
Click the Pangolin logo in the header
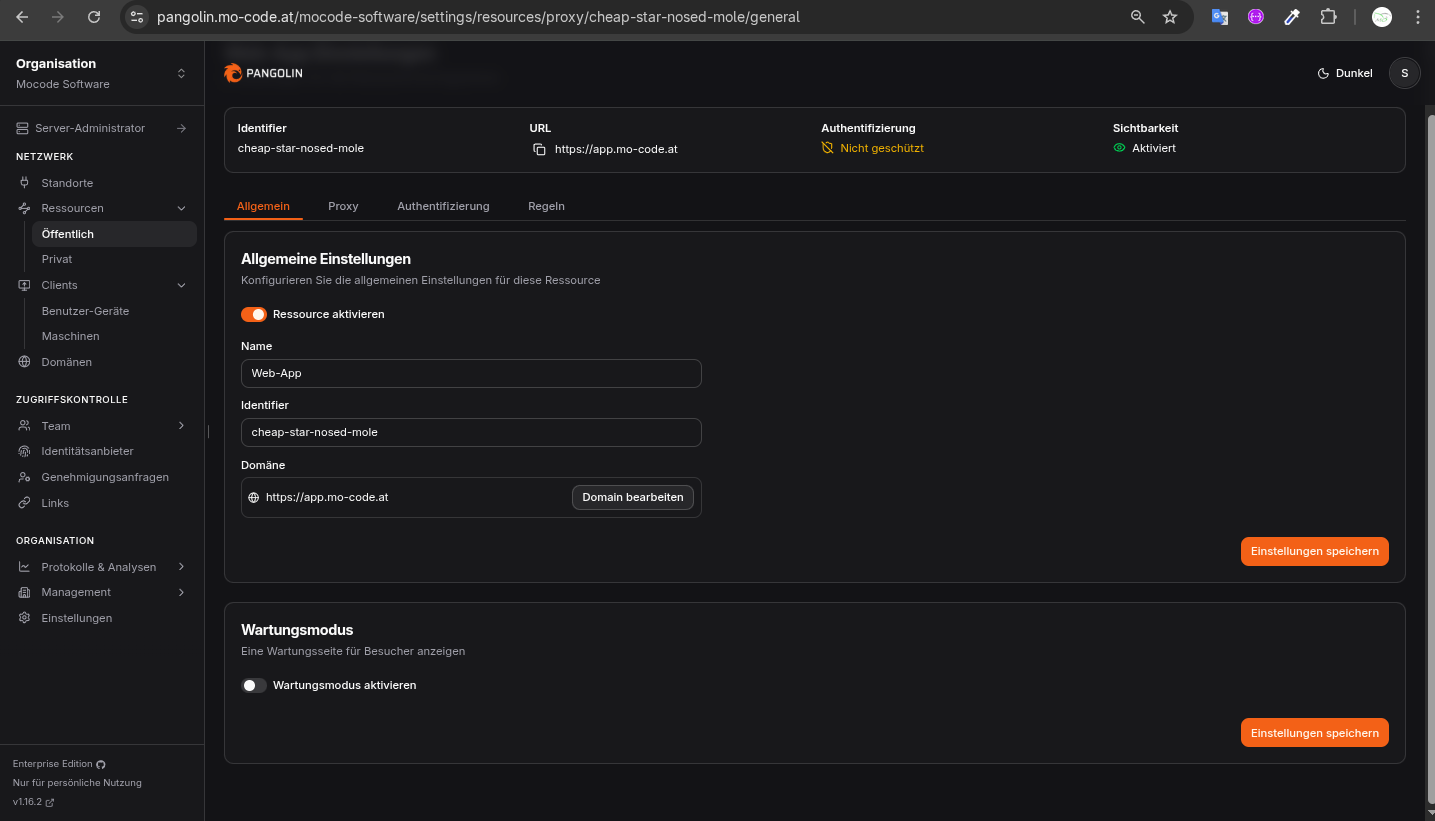pyautogui.click(x=263, y=73)
